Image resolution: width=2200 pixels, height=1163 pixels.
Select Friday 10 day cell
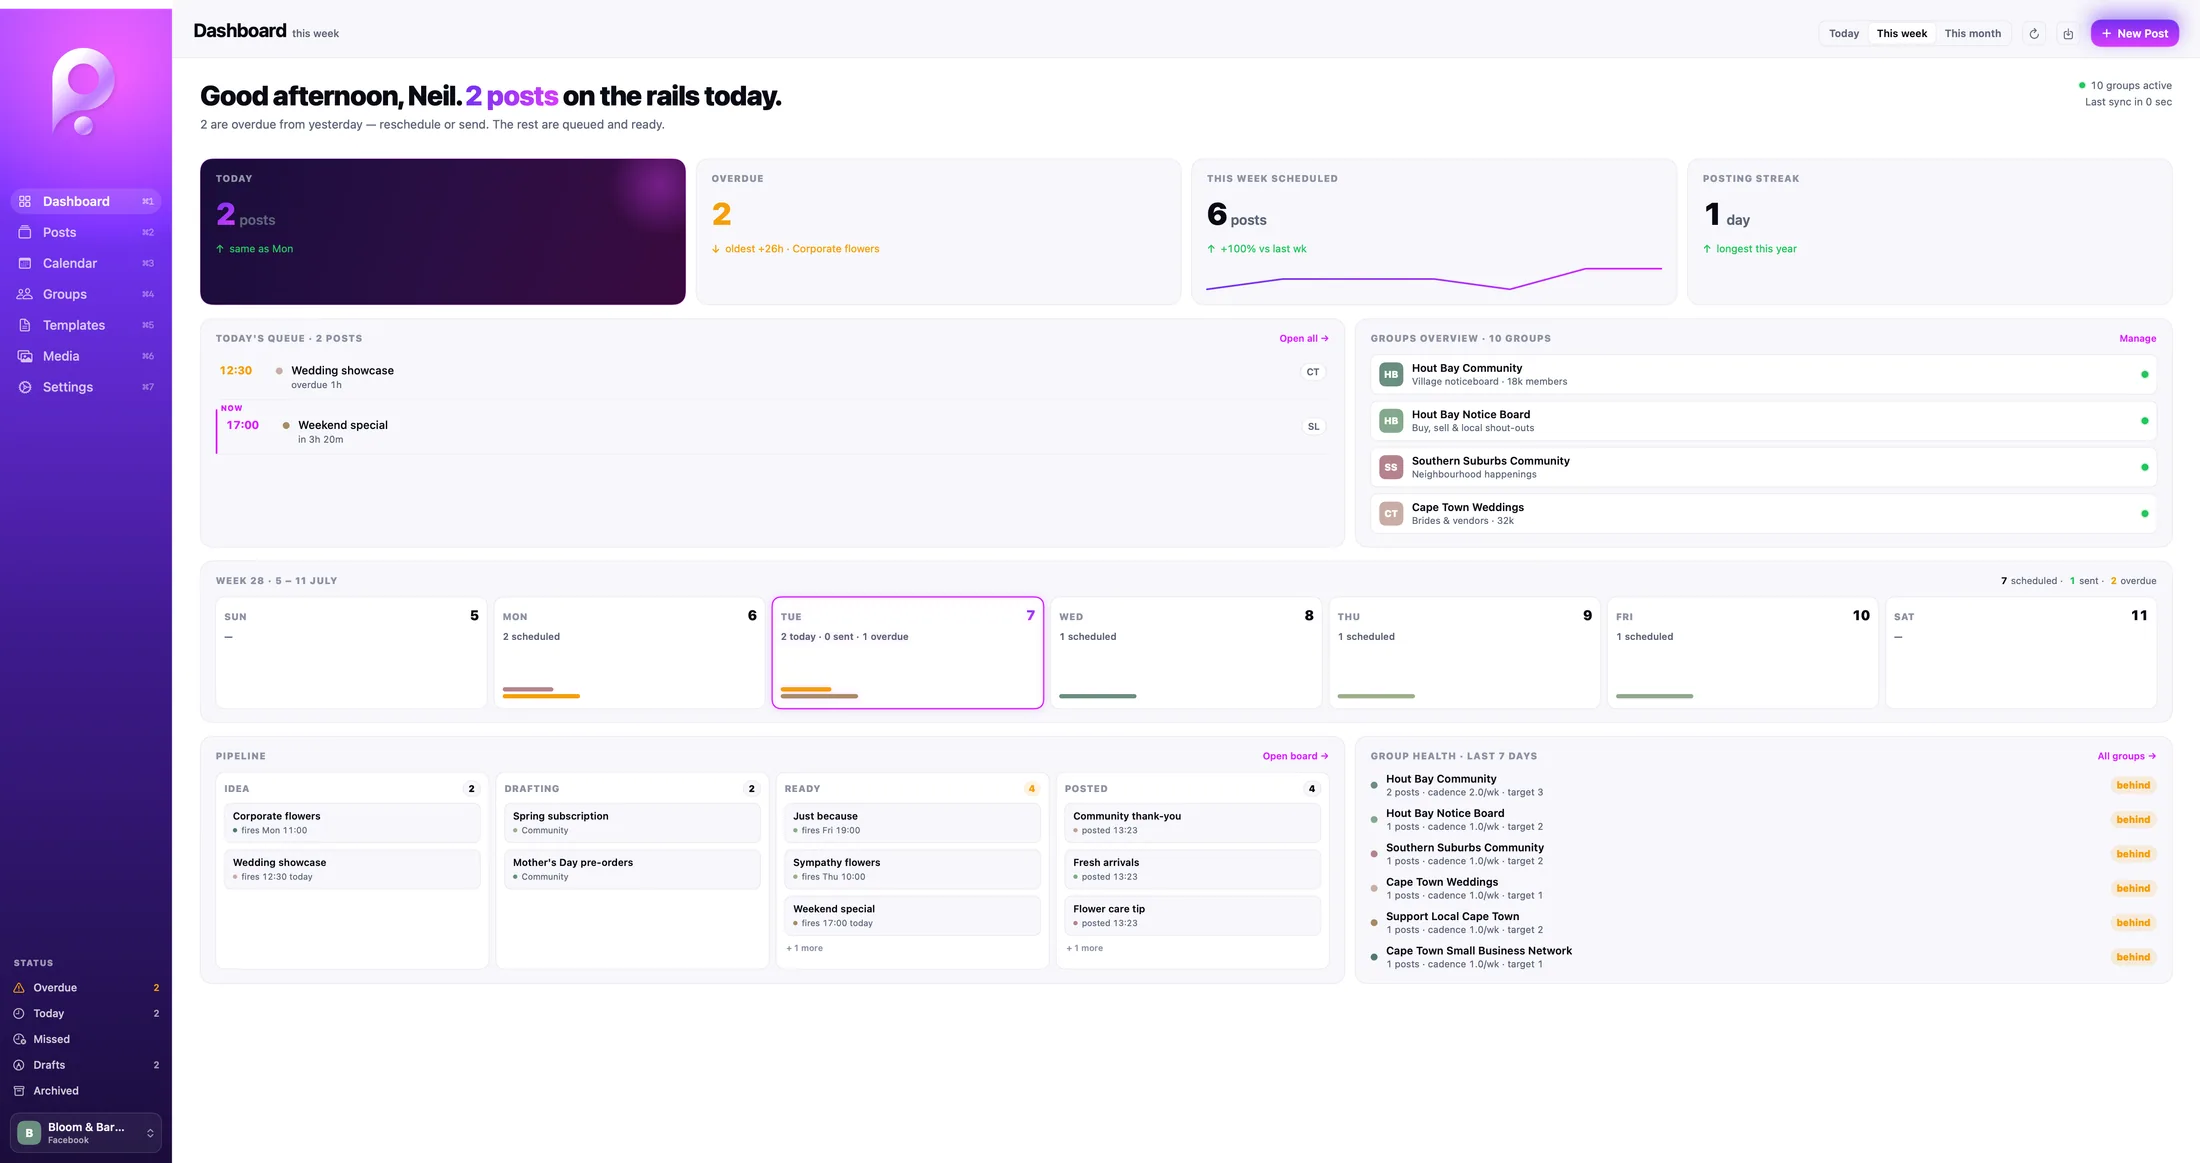coord(1742,653)
